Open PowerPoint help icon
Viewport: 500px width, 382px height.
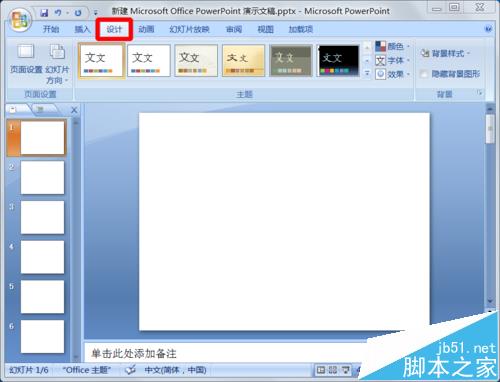tap(488, 29)
